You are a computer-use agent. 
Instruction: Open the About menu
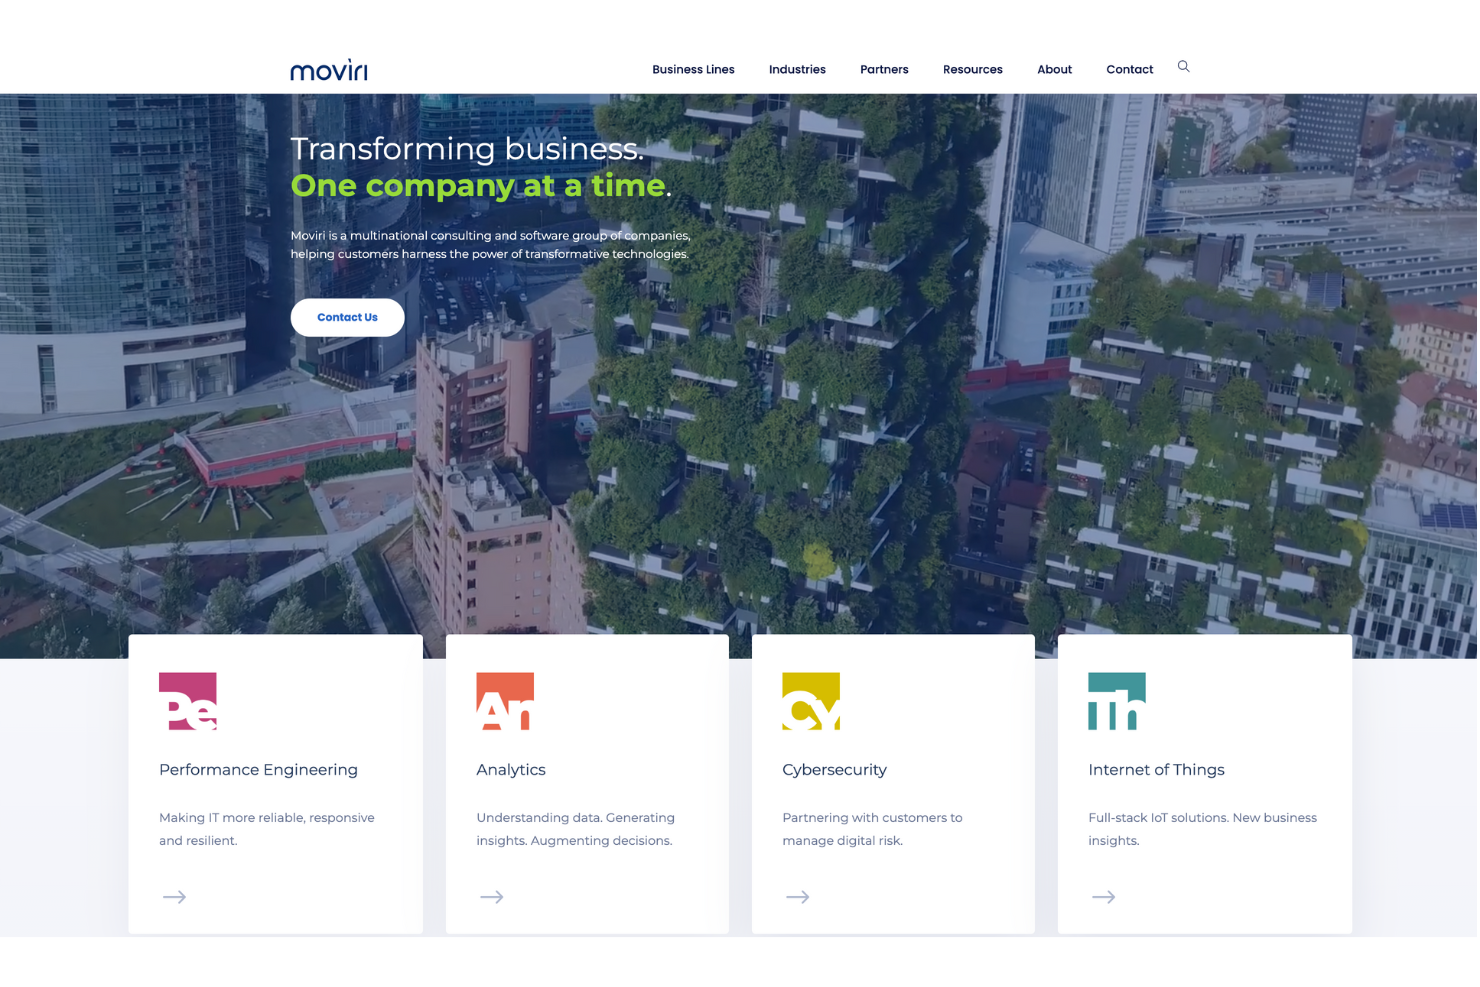pyautogui.click(x=1054, y=69)
